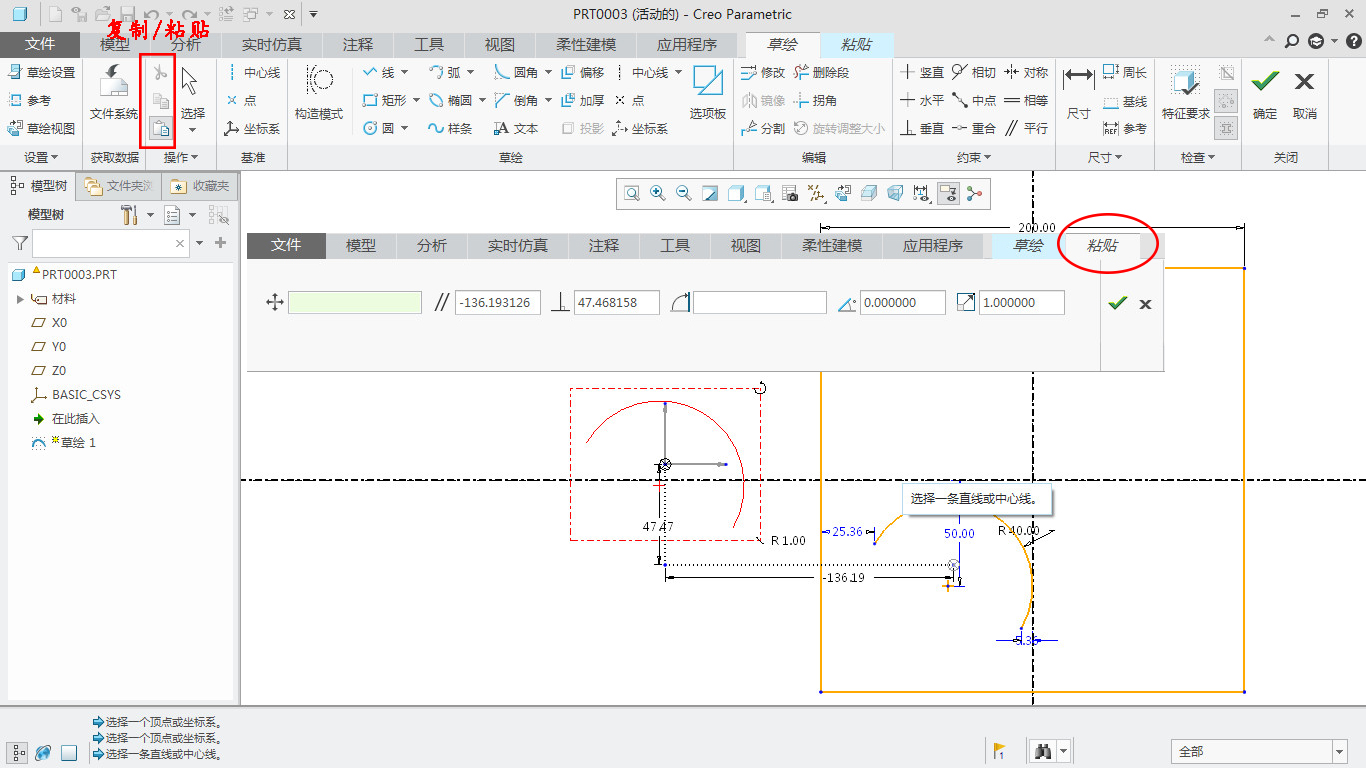Open model tree tools hammer icon

(130, 215)
